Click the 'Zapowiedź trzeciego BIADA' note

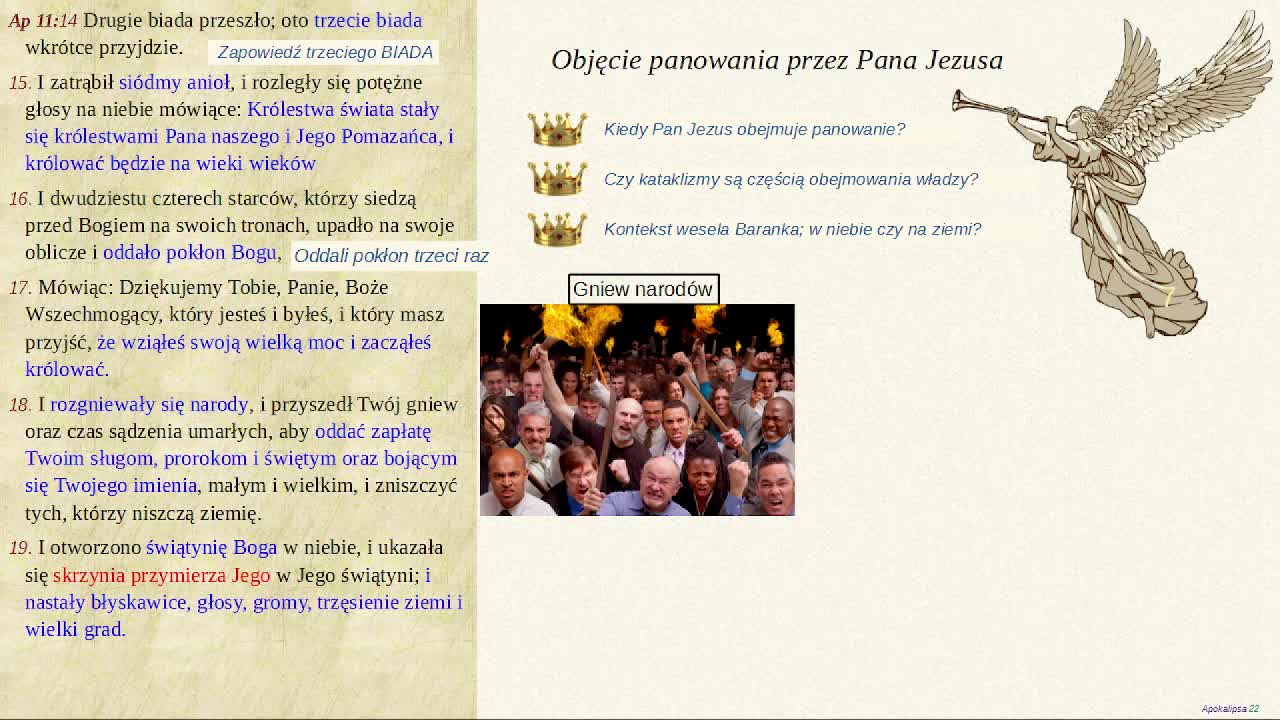(x=325, y=52)
